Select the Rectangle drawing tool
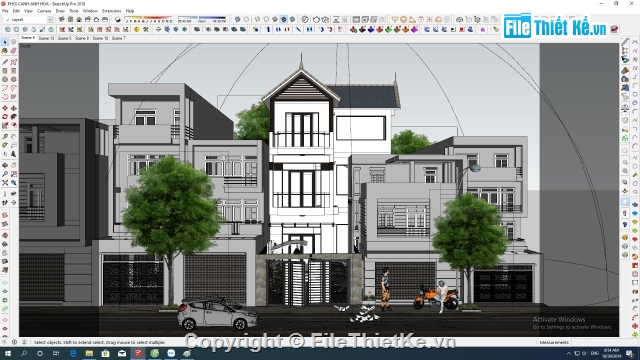640x360 pixels. 5,71
